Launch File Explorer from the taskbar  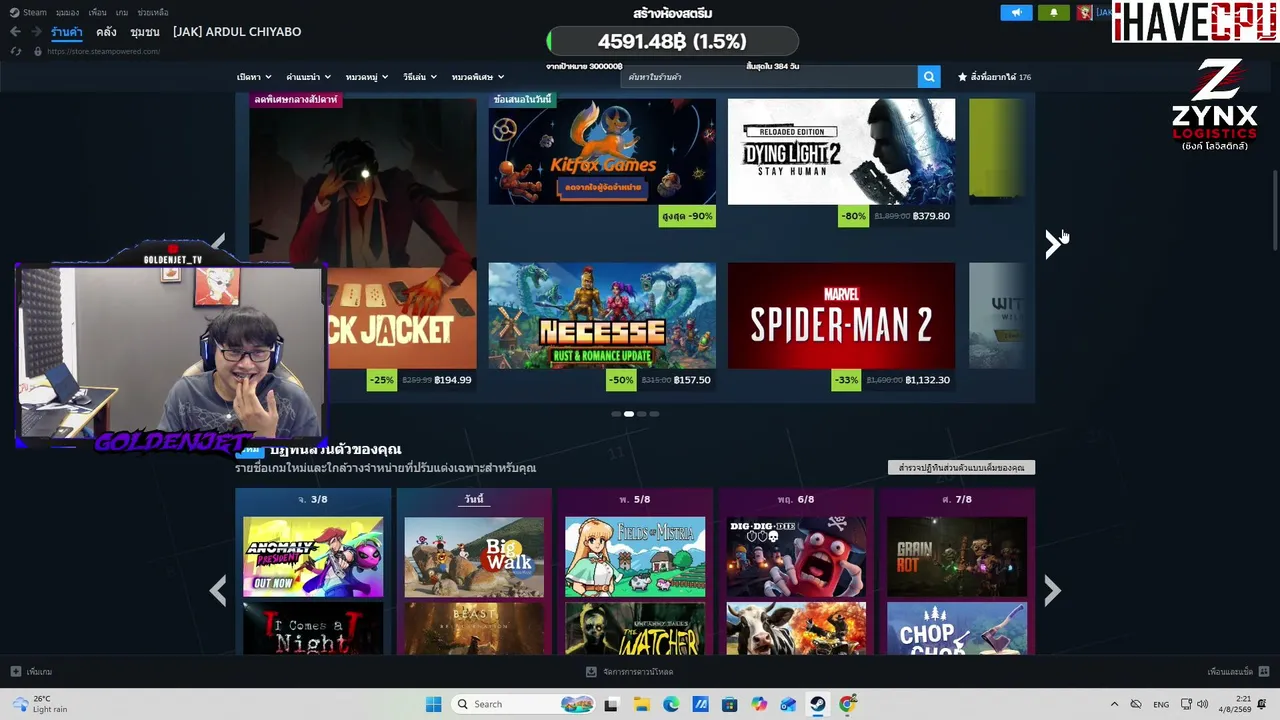pos(641,704)
